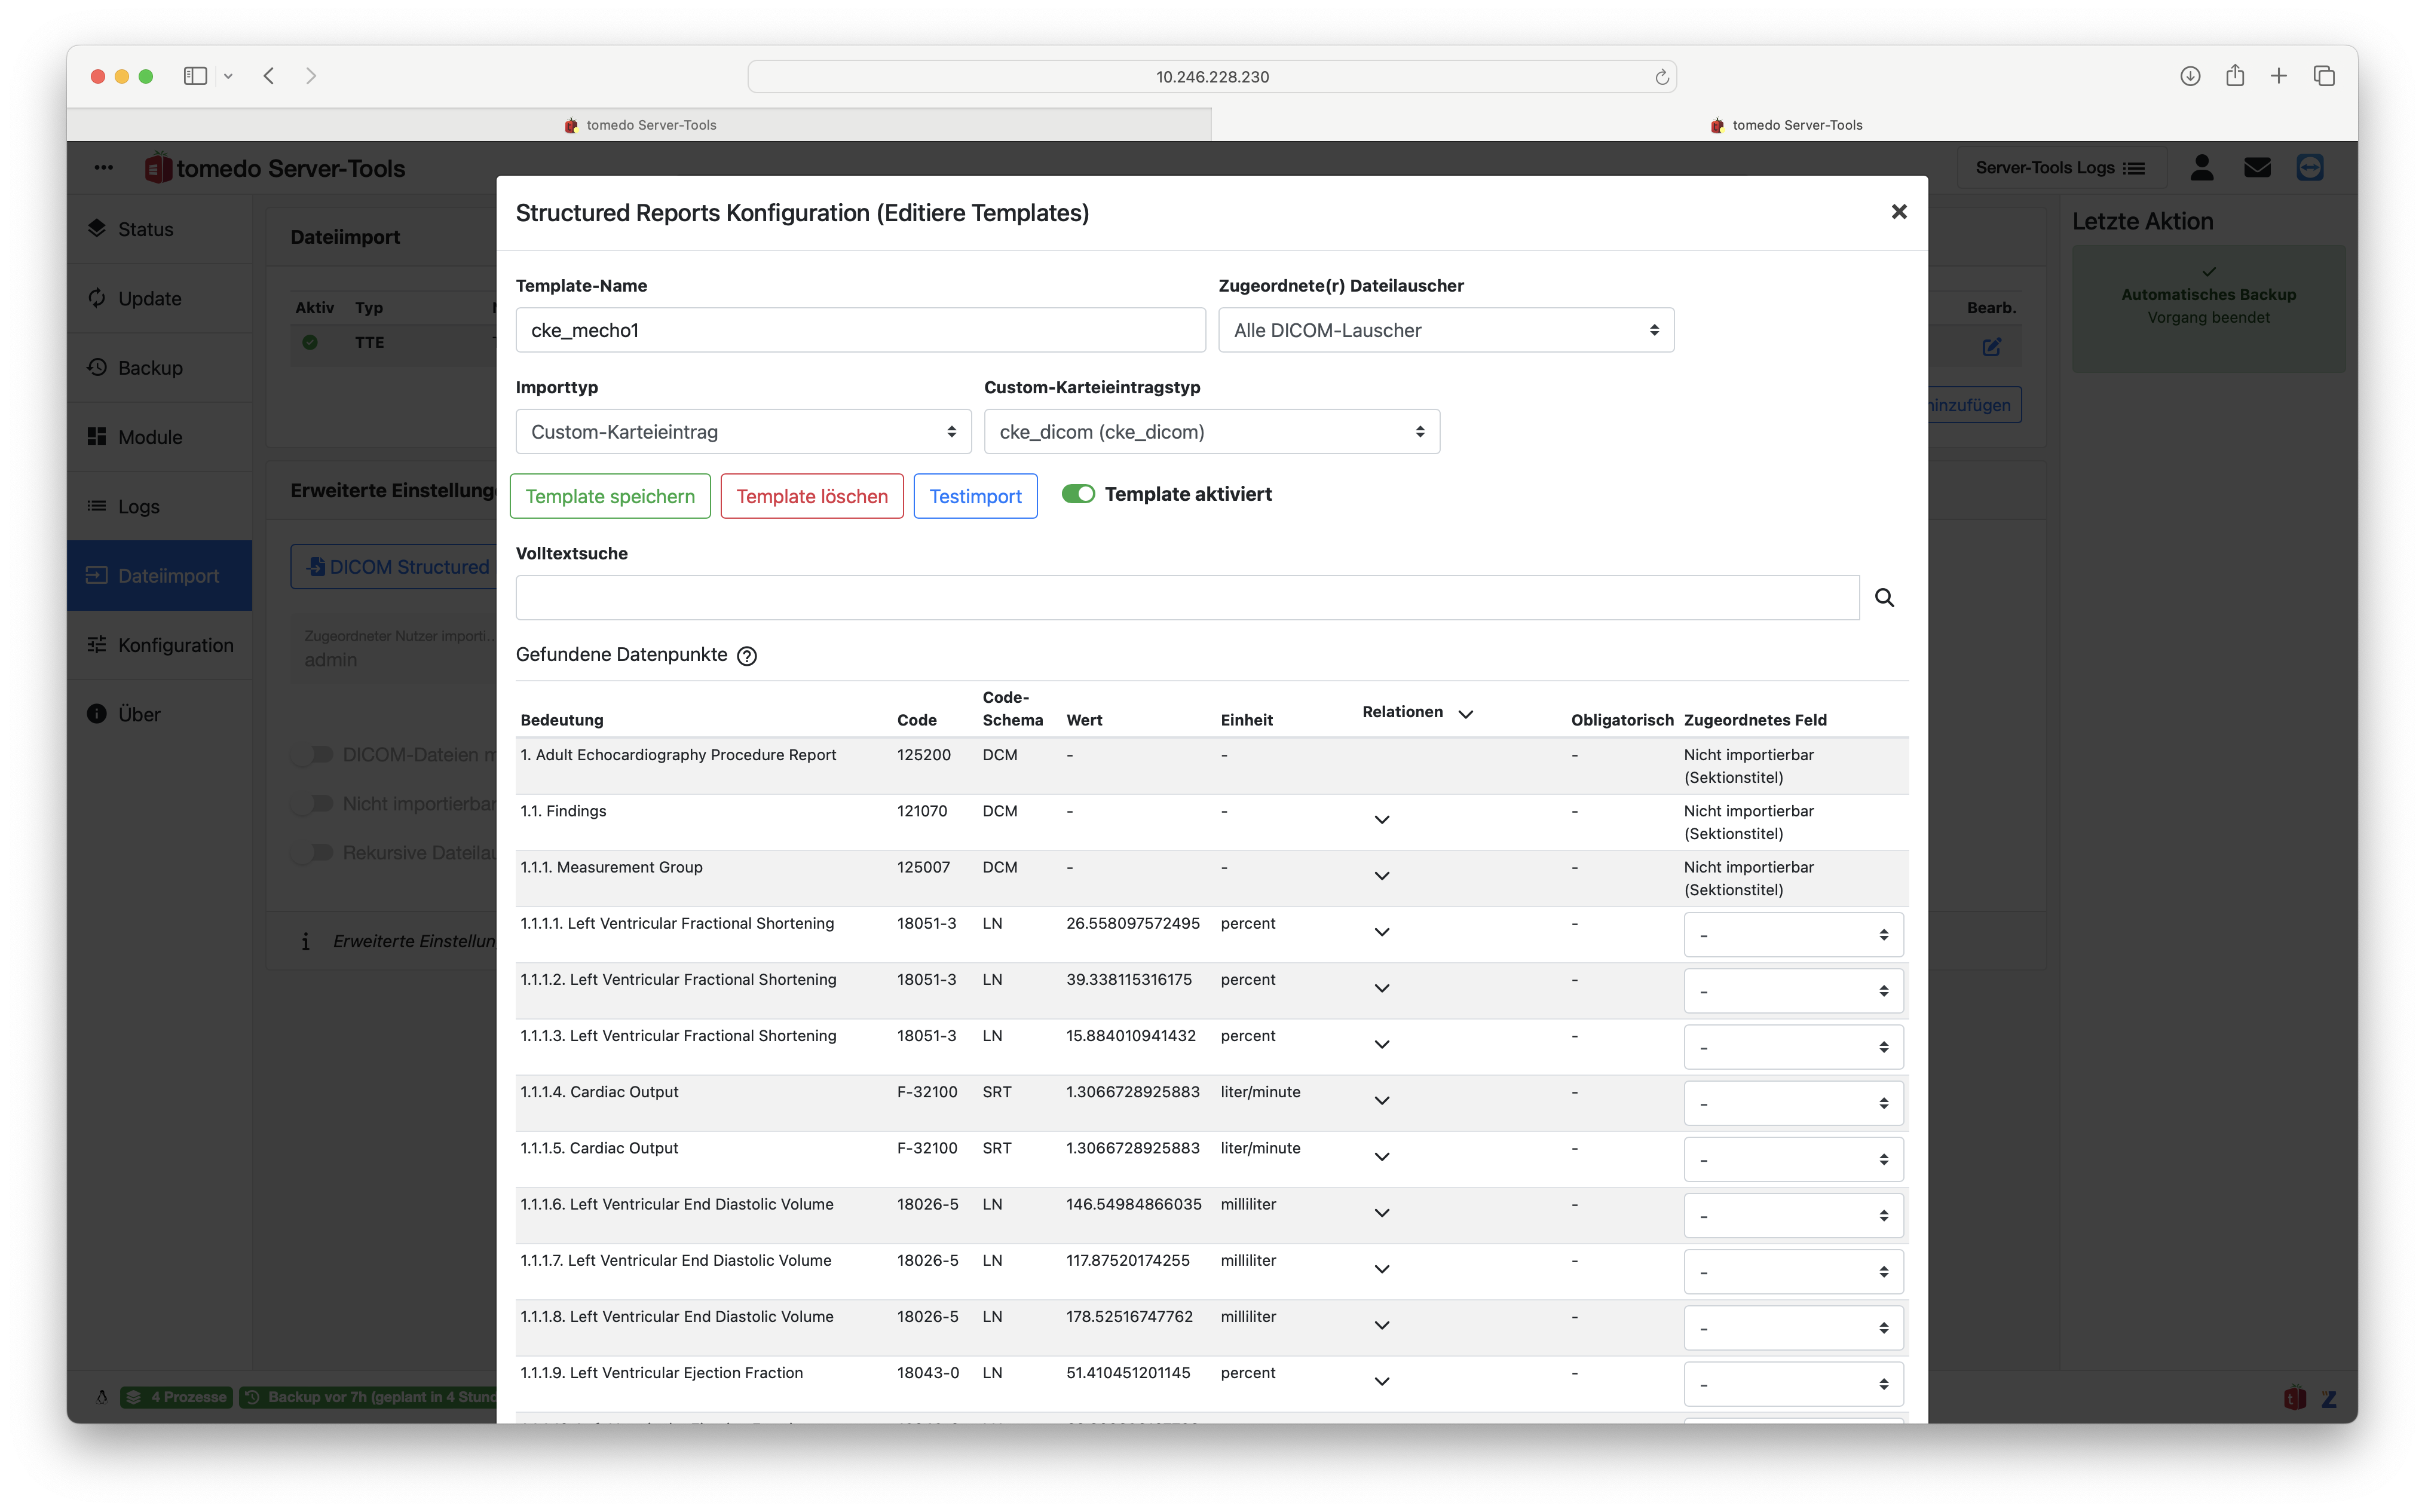Toggle the Template aktiviert switch
2425x1512 pixels.
pyautogui.click(x=1078, y=494)
